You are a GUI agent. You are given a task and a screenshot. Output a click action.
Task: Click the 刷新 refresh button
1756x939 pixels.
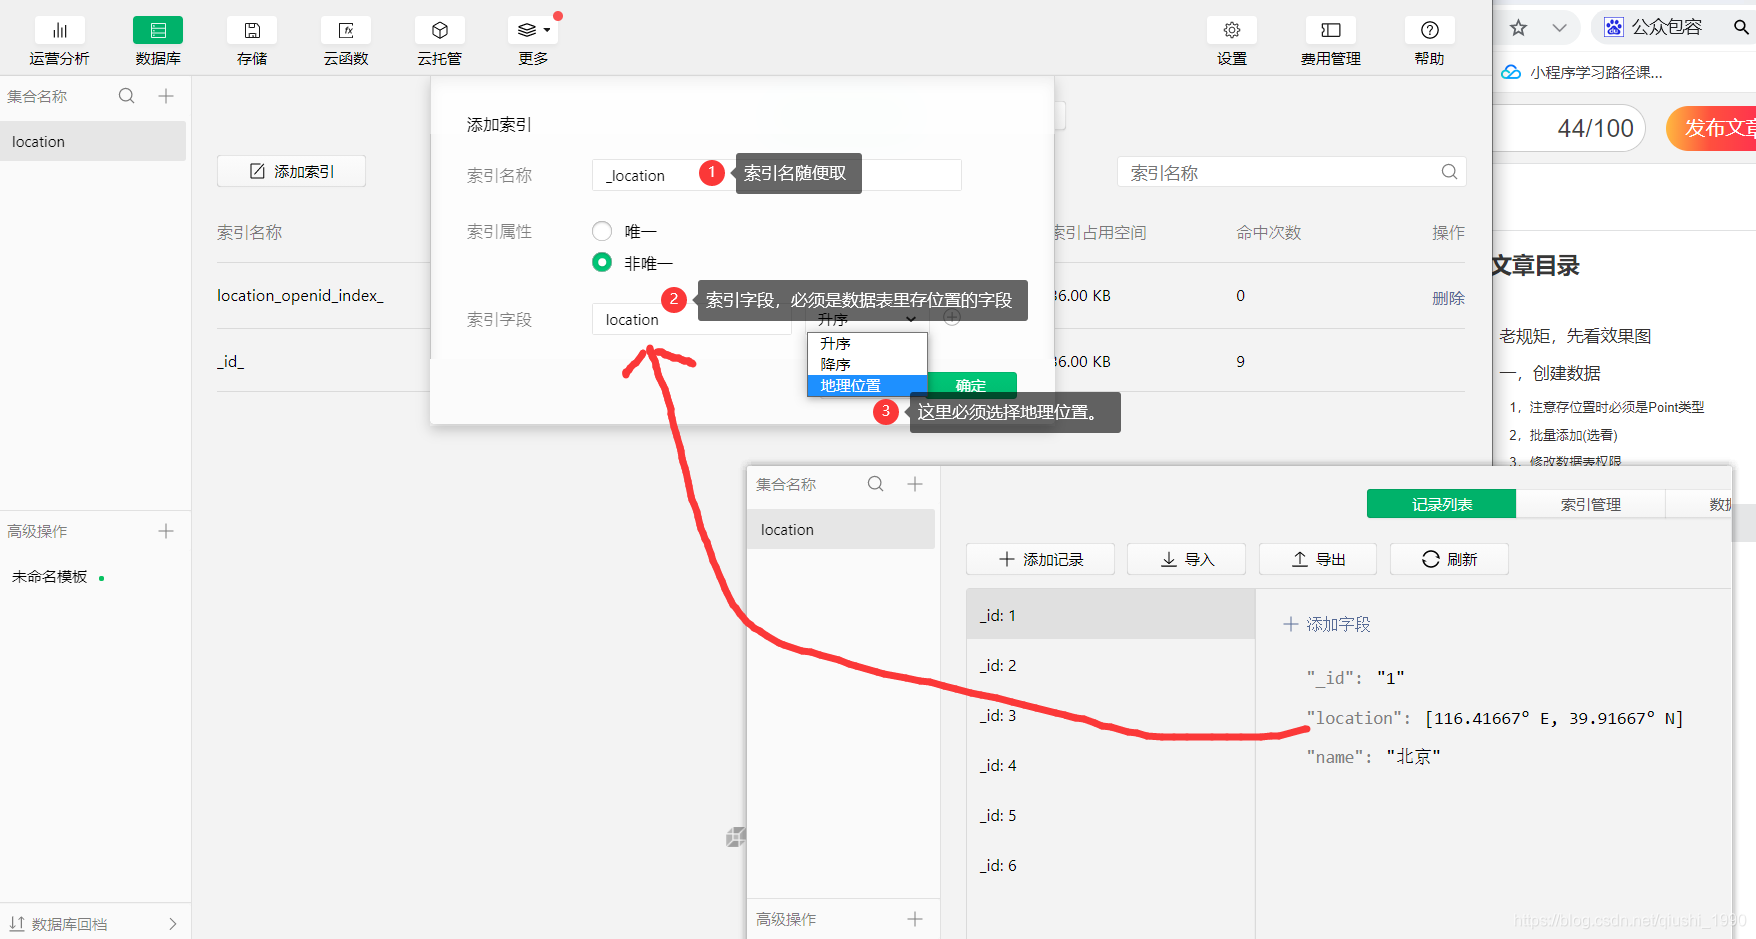point(1449,559)
